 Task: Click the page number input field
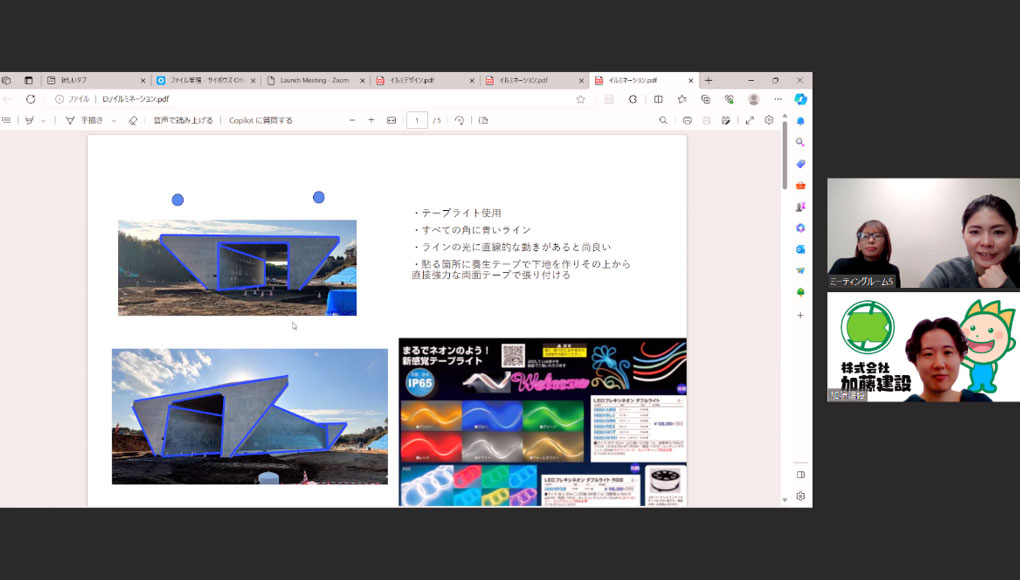click(417, 120)
